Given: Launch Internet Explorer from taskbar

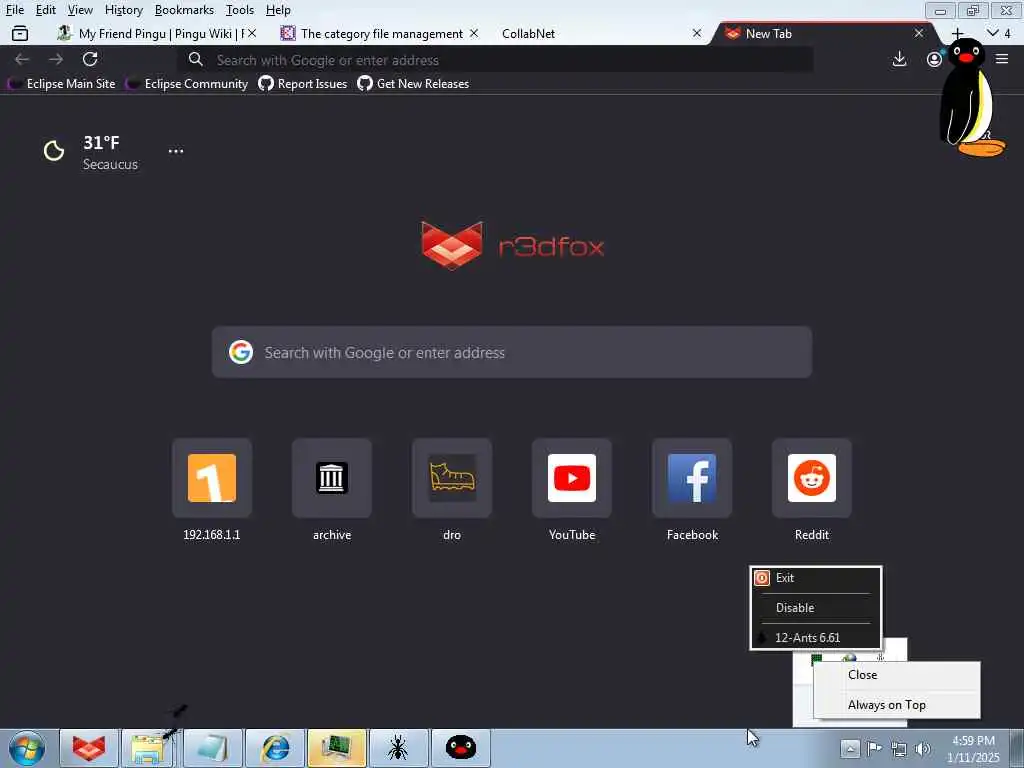Looking at the screenshot, I should pos(275,748).
